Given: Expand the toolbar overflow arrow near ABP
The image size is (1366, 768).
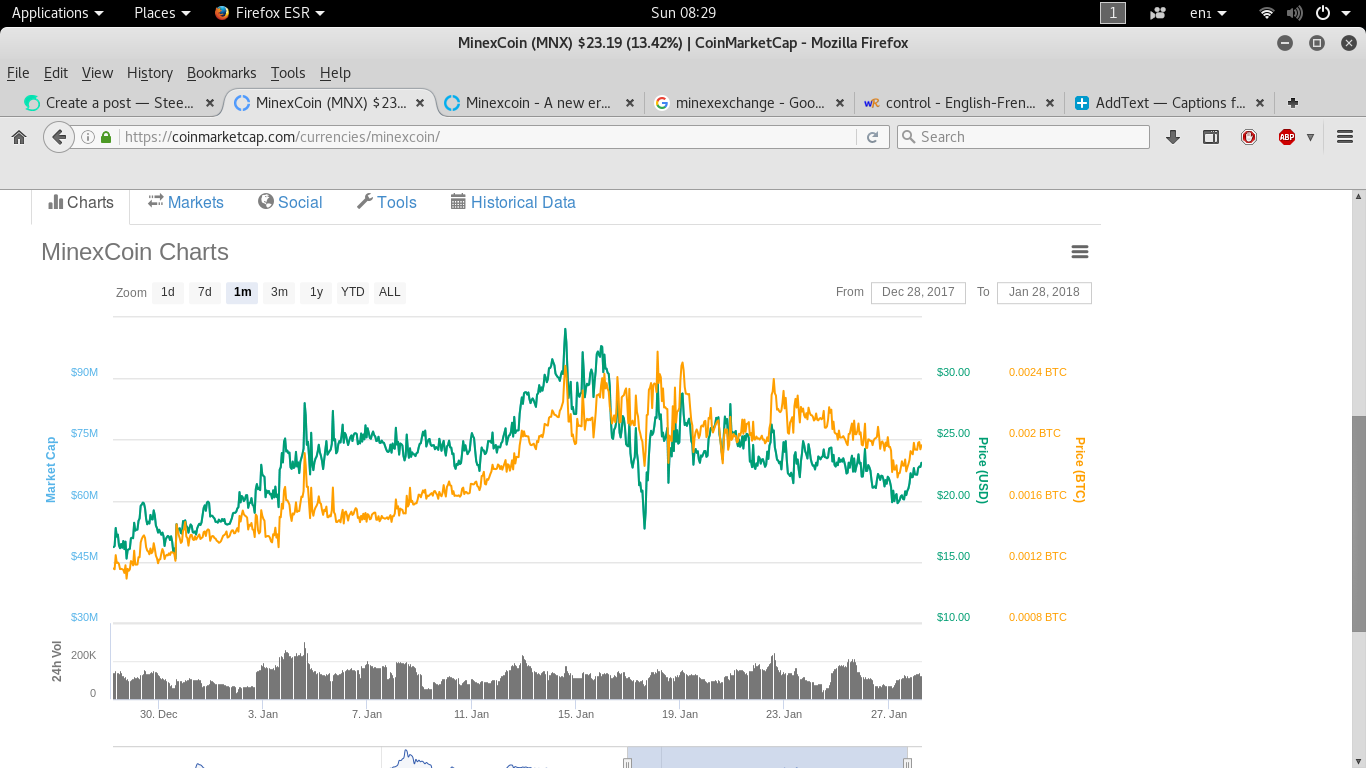Looking at the screenshot, I should 1310,137.
